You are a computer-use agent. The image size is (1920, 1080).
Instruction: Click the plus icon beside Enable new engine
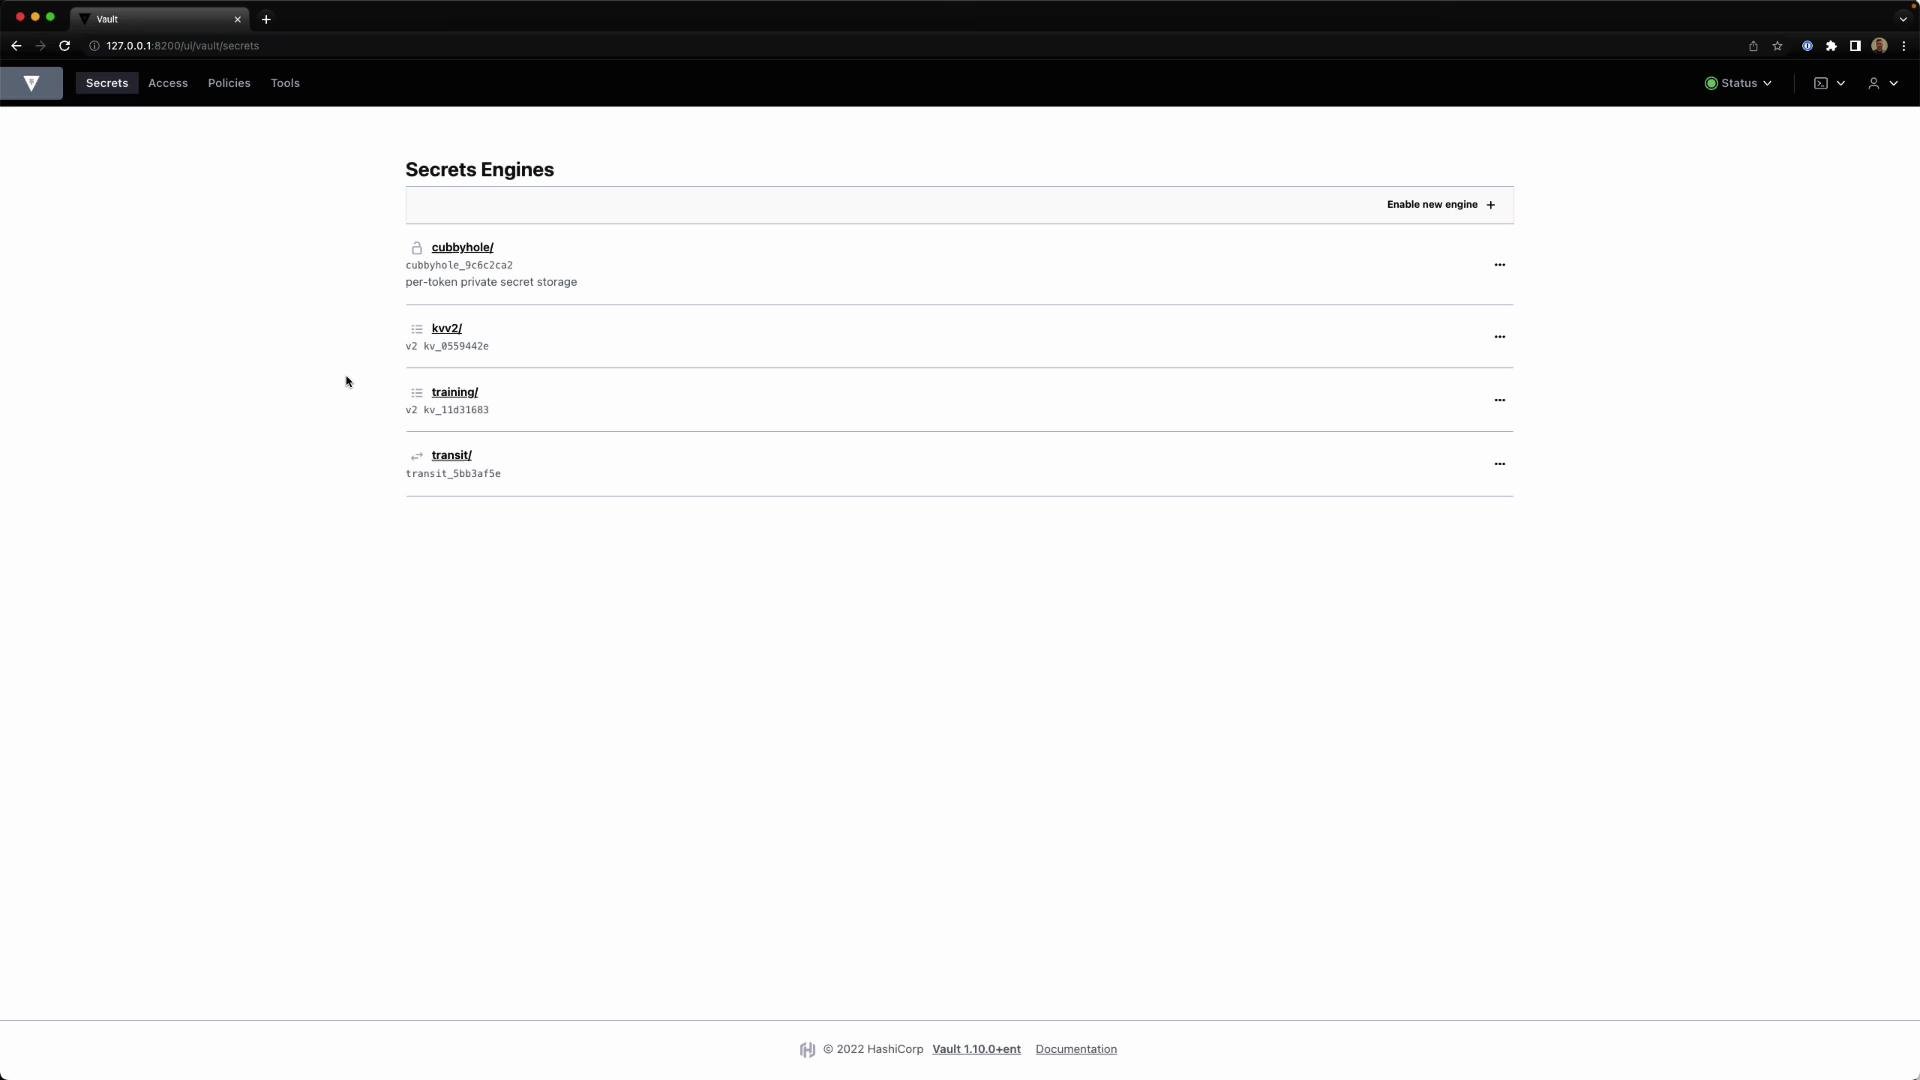click(1491, 205)
